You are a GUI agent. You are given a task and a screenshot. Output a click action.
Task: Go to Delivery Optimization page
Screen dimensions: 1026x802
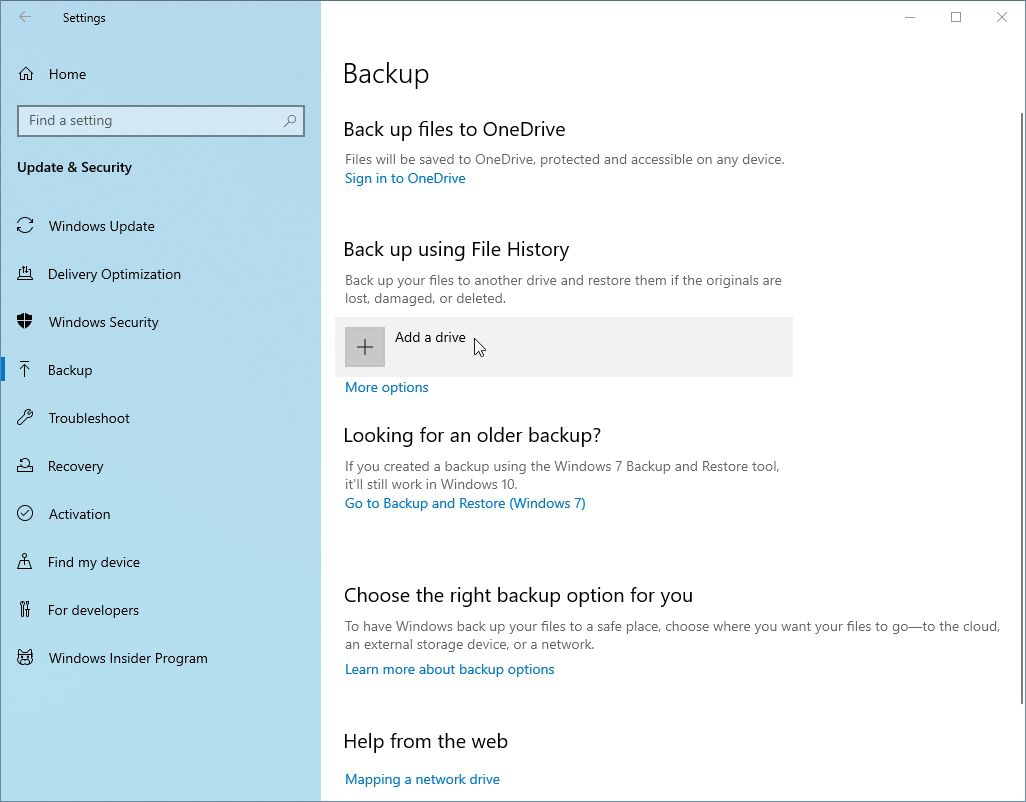click(x=115, y=274)
